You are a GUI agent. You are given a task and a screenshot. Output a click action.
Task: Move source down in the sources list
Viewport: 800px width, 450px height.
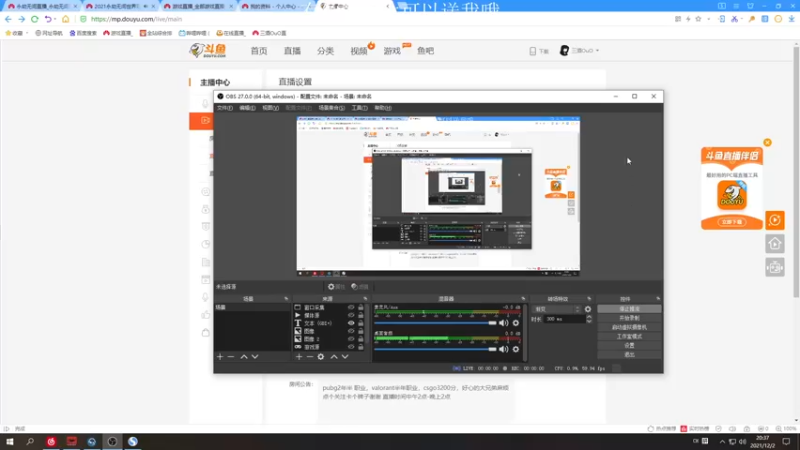tap(345, 357)
